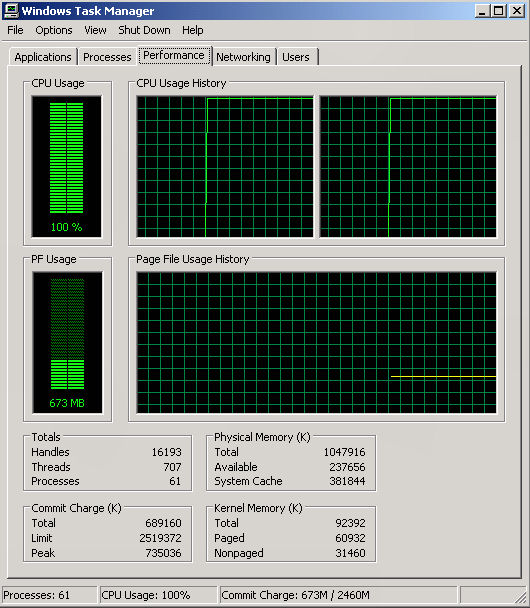Click the first CPU Usage History graph
The image size is (530, 608).
point(225,167)
